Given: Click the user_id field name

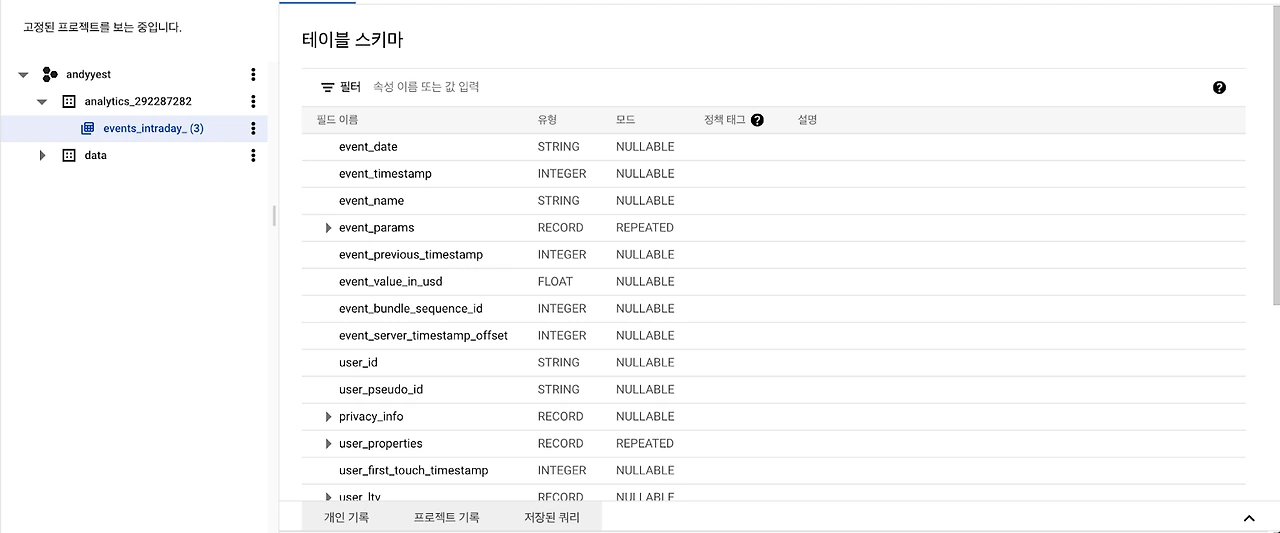Looking at the screenshot, I should tap(358, 363).
